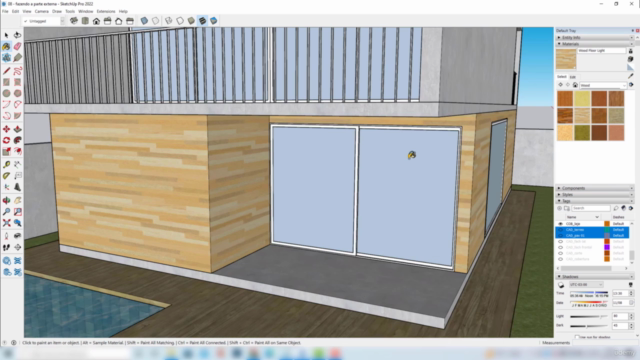Open the File menu

click(x=5, y=11)
